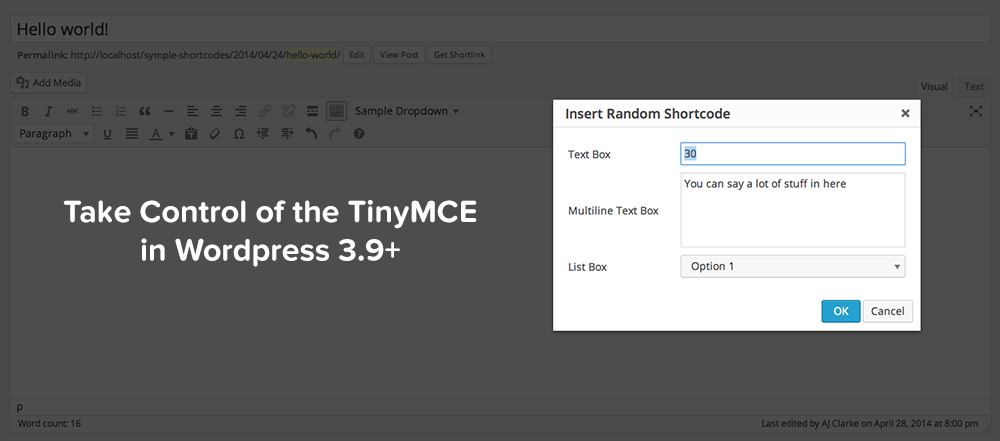1000x441 pixels.
Task: Click the insert link icon
Action: coord(265,111)
